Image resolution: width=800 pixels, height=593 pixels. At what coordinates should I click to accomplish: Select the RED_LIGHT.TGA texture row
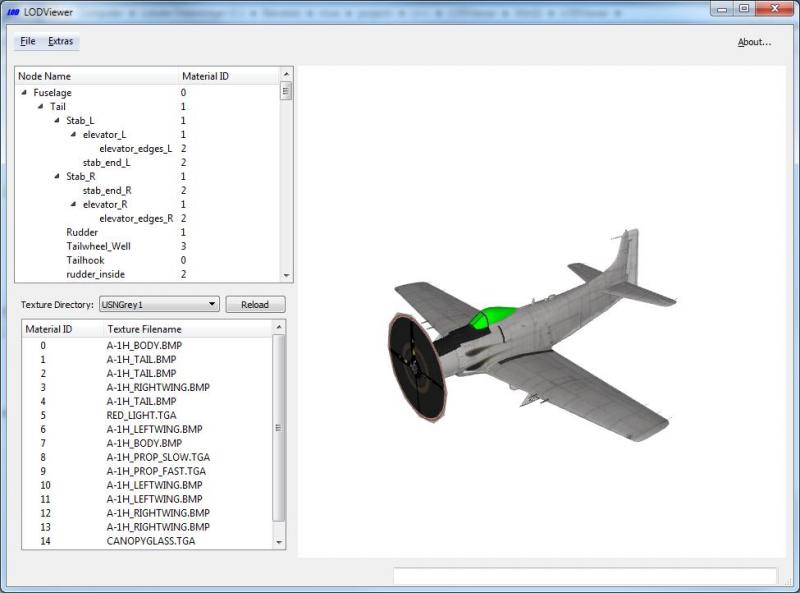[x=148, y=415]
